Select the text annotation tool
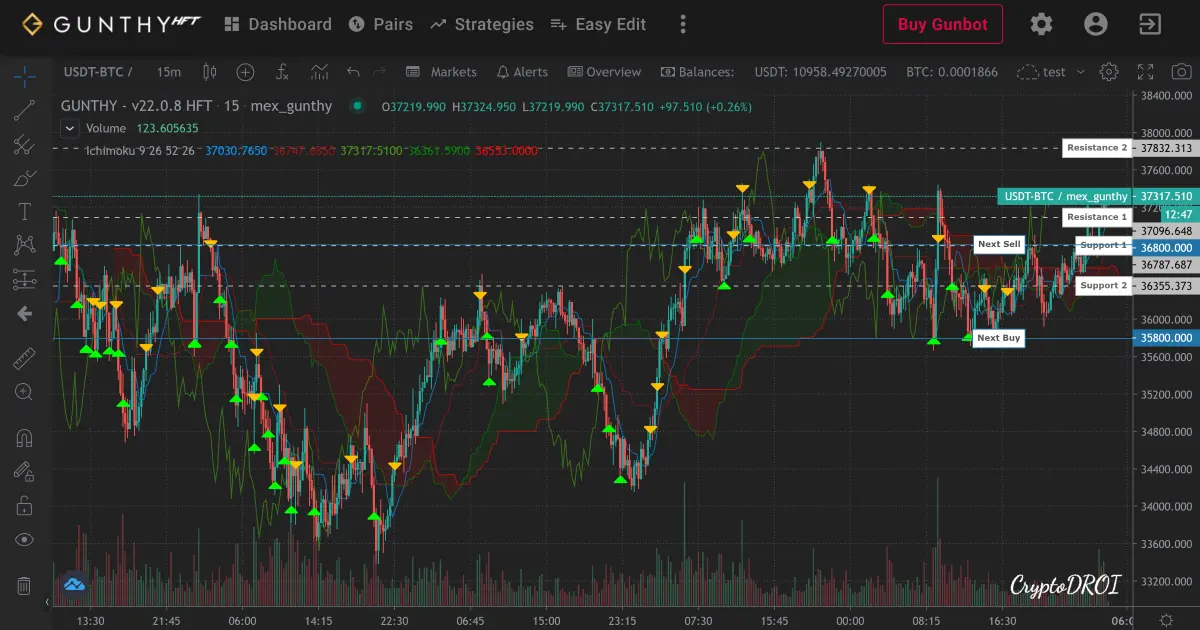The height and width of the screenshot is (630, 1200). point(24,211)
